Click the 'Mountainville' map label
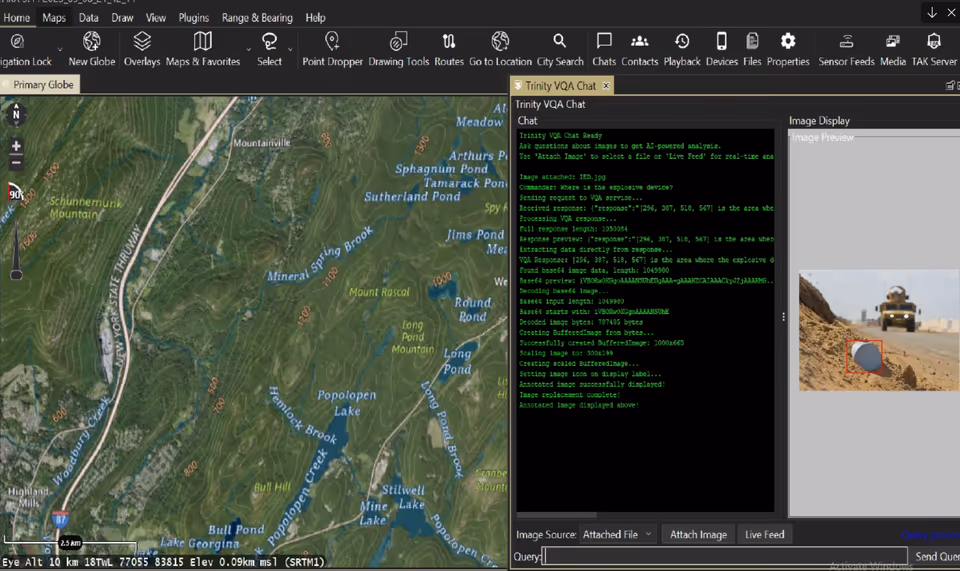 pos(261,143)
